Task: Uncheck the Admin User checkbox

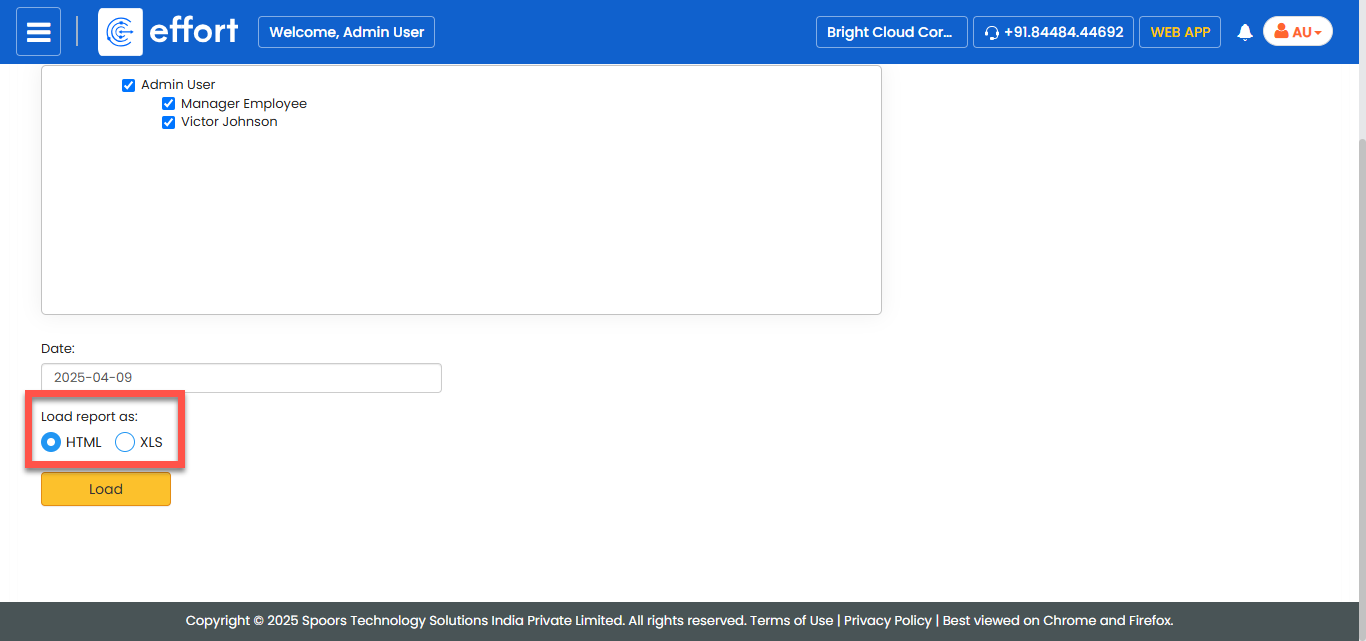Action: [x=128, y=85]
